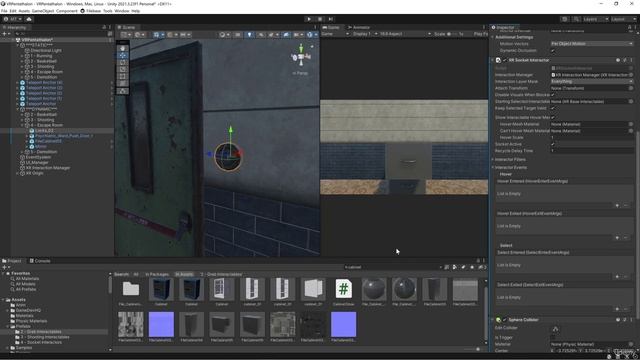Filter search to In Packages
The height and width of the screenshot is (360, 640).
click(x=157, y=274)
